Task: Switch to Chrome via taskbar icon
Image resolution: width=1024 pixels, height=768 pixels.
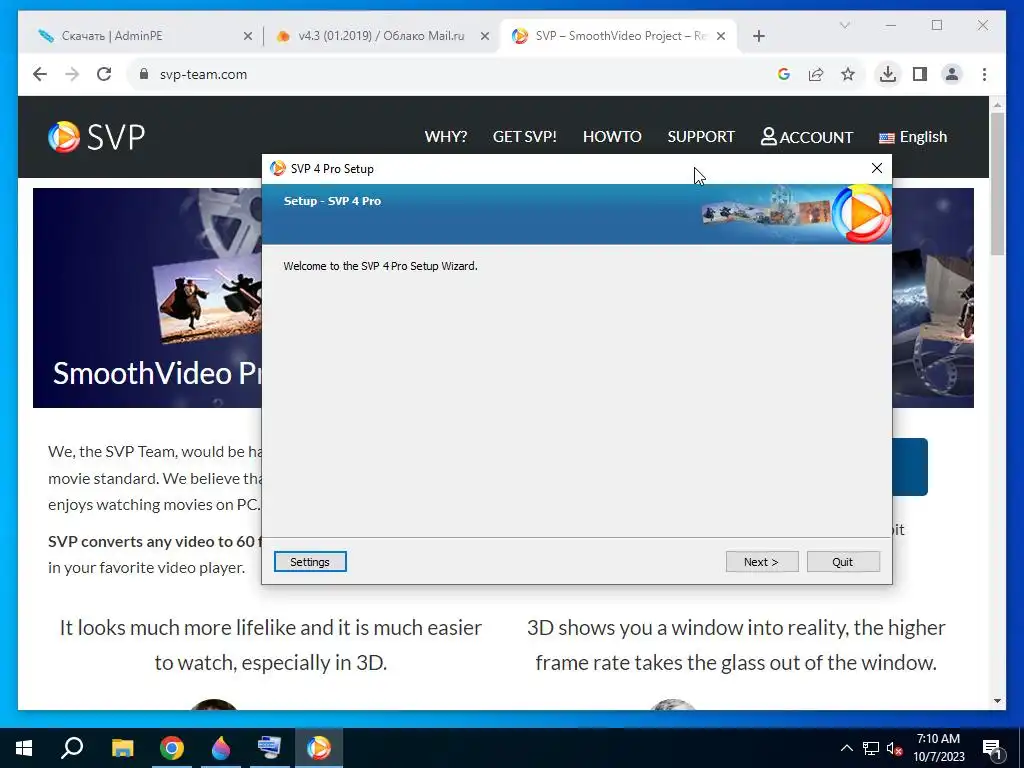Action: (172, 748)
